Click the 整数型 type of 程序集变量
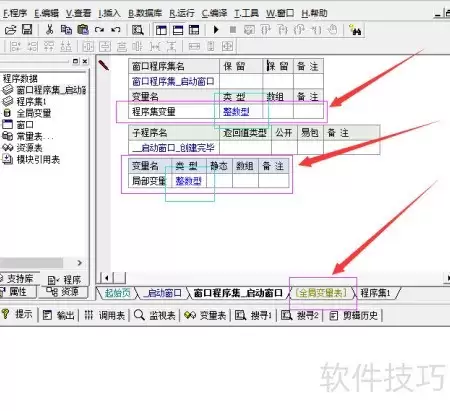 pyautogui.click(x=236, y=112)
